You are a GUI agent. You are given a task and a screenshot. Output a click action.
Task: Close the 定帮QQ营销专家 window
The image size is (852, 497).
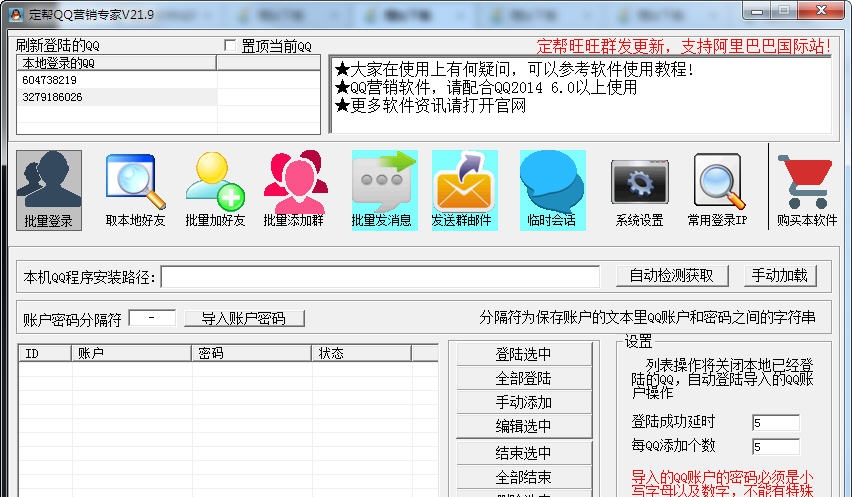821,10
